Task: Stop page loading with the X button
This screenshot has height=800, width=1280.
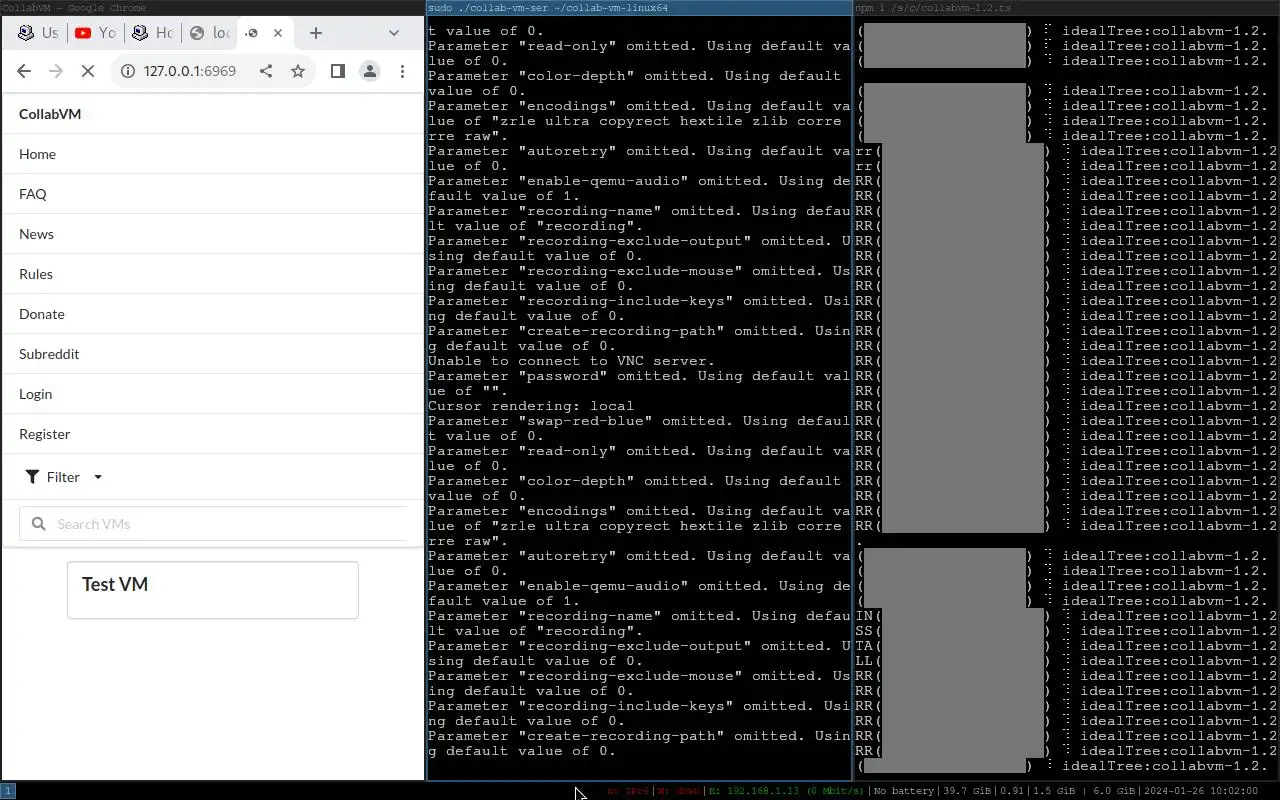Action: click(87, 71)
